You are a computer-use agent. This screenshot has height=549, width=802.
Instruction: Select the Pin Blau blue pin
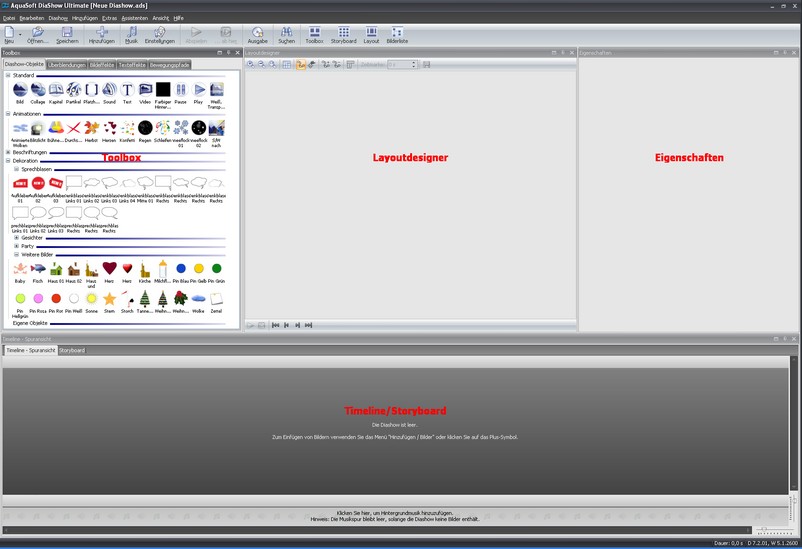point(181,270)
